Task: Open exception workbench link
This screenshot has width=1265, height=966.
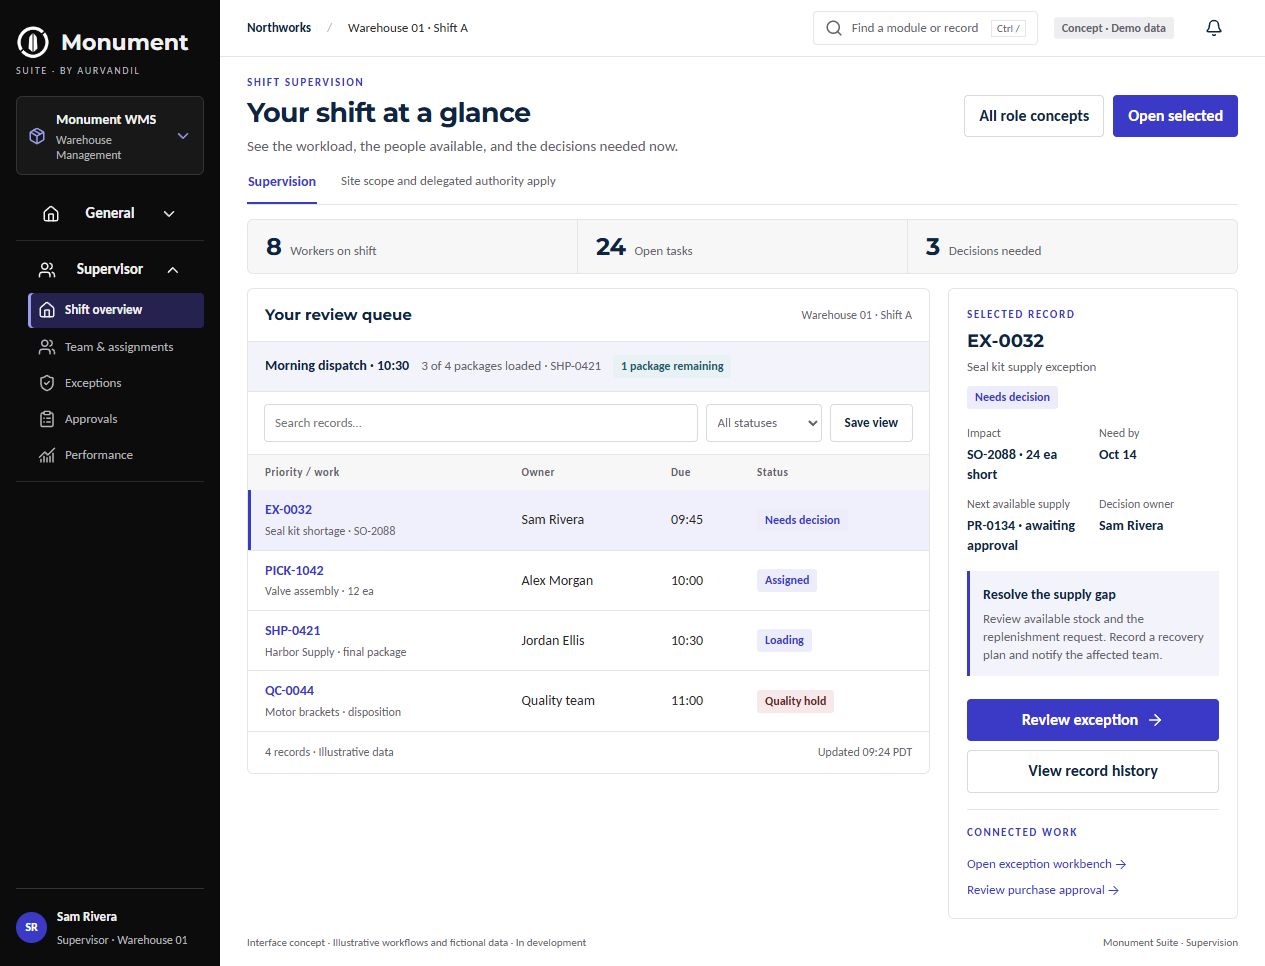Action: pos(1047,864)
